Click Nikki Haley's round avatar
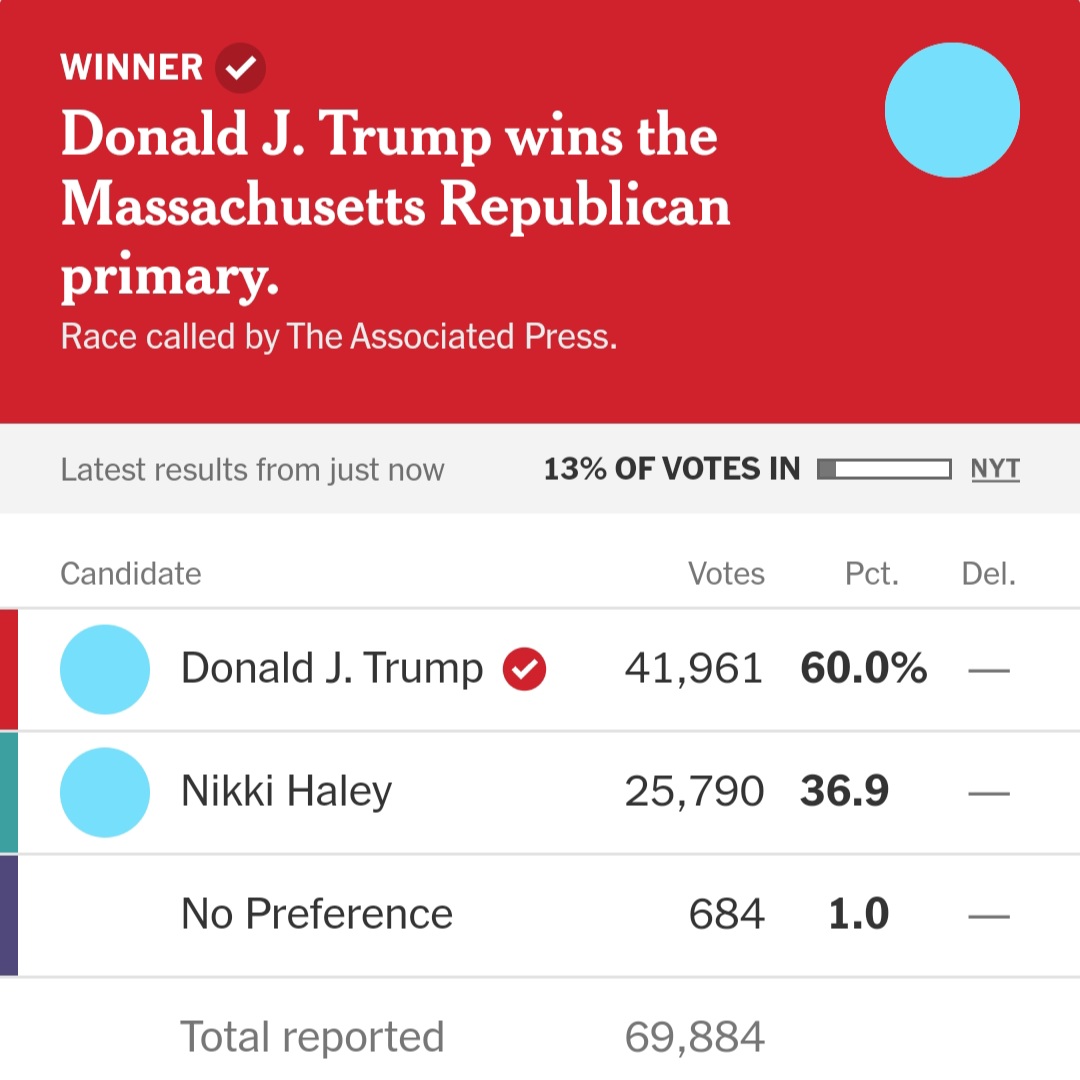1080x1080 pixels. pos(105,792)
